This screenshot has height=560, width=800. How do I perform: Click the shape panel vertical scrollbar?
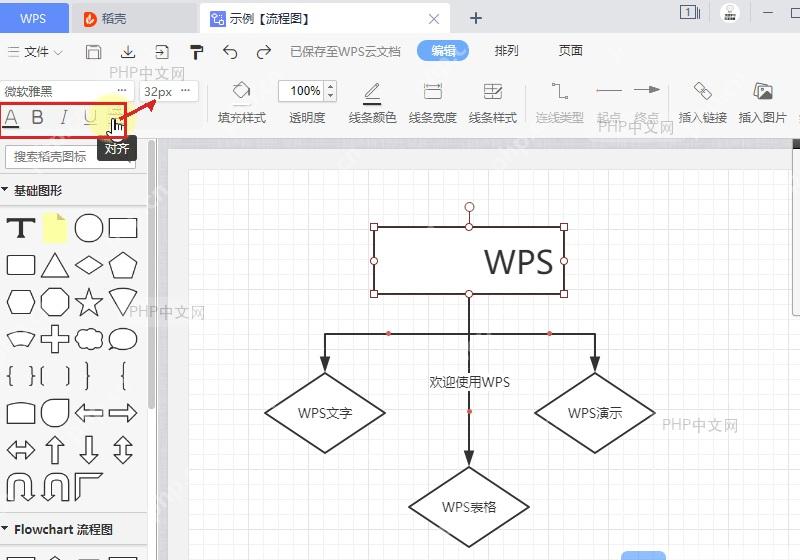coord(152,275)
